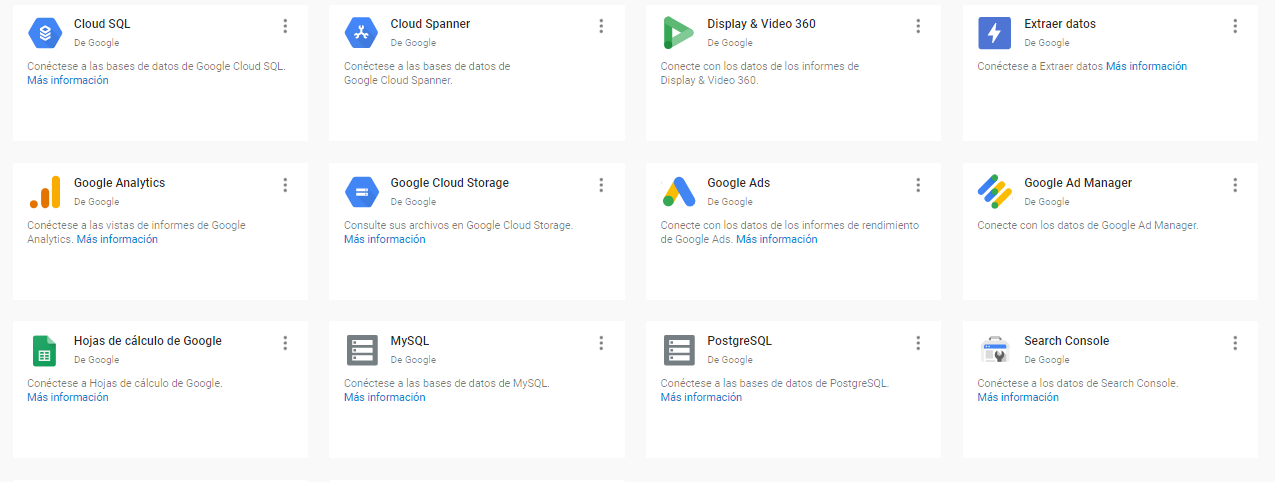
Task: Open Más información link for Google Analytics
Action: [x=117, y=239]
